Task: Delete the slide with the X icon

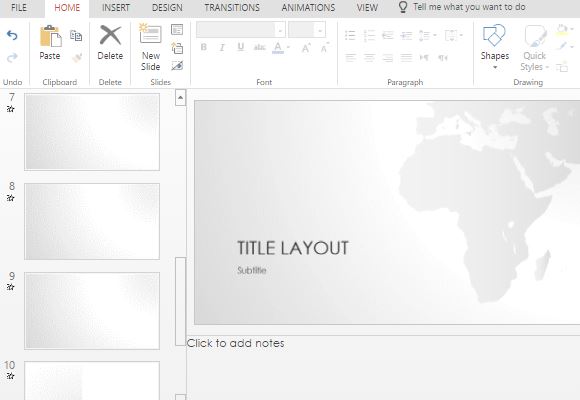Action: pos(110,36)
